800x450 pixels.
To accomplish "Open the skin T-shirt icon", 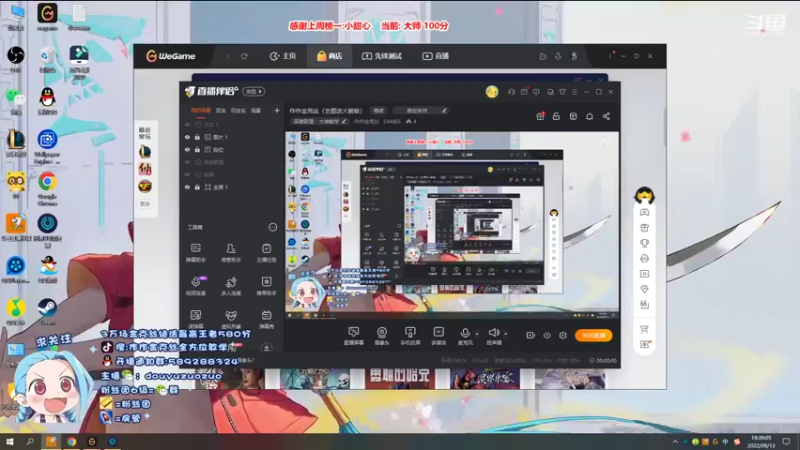I will tap(562, 92).
